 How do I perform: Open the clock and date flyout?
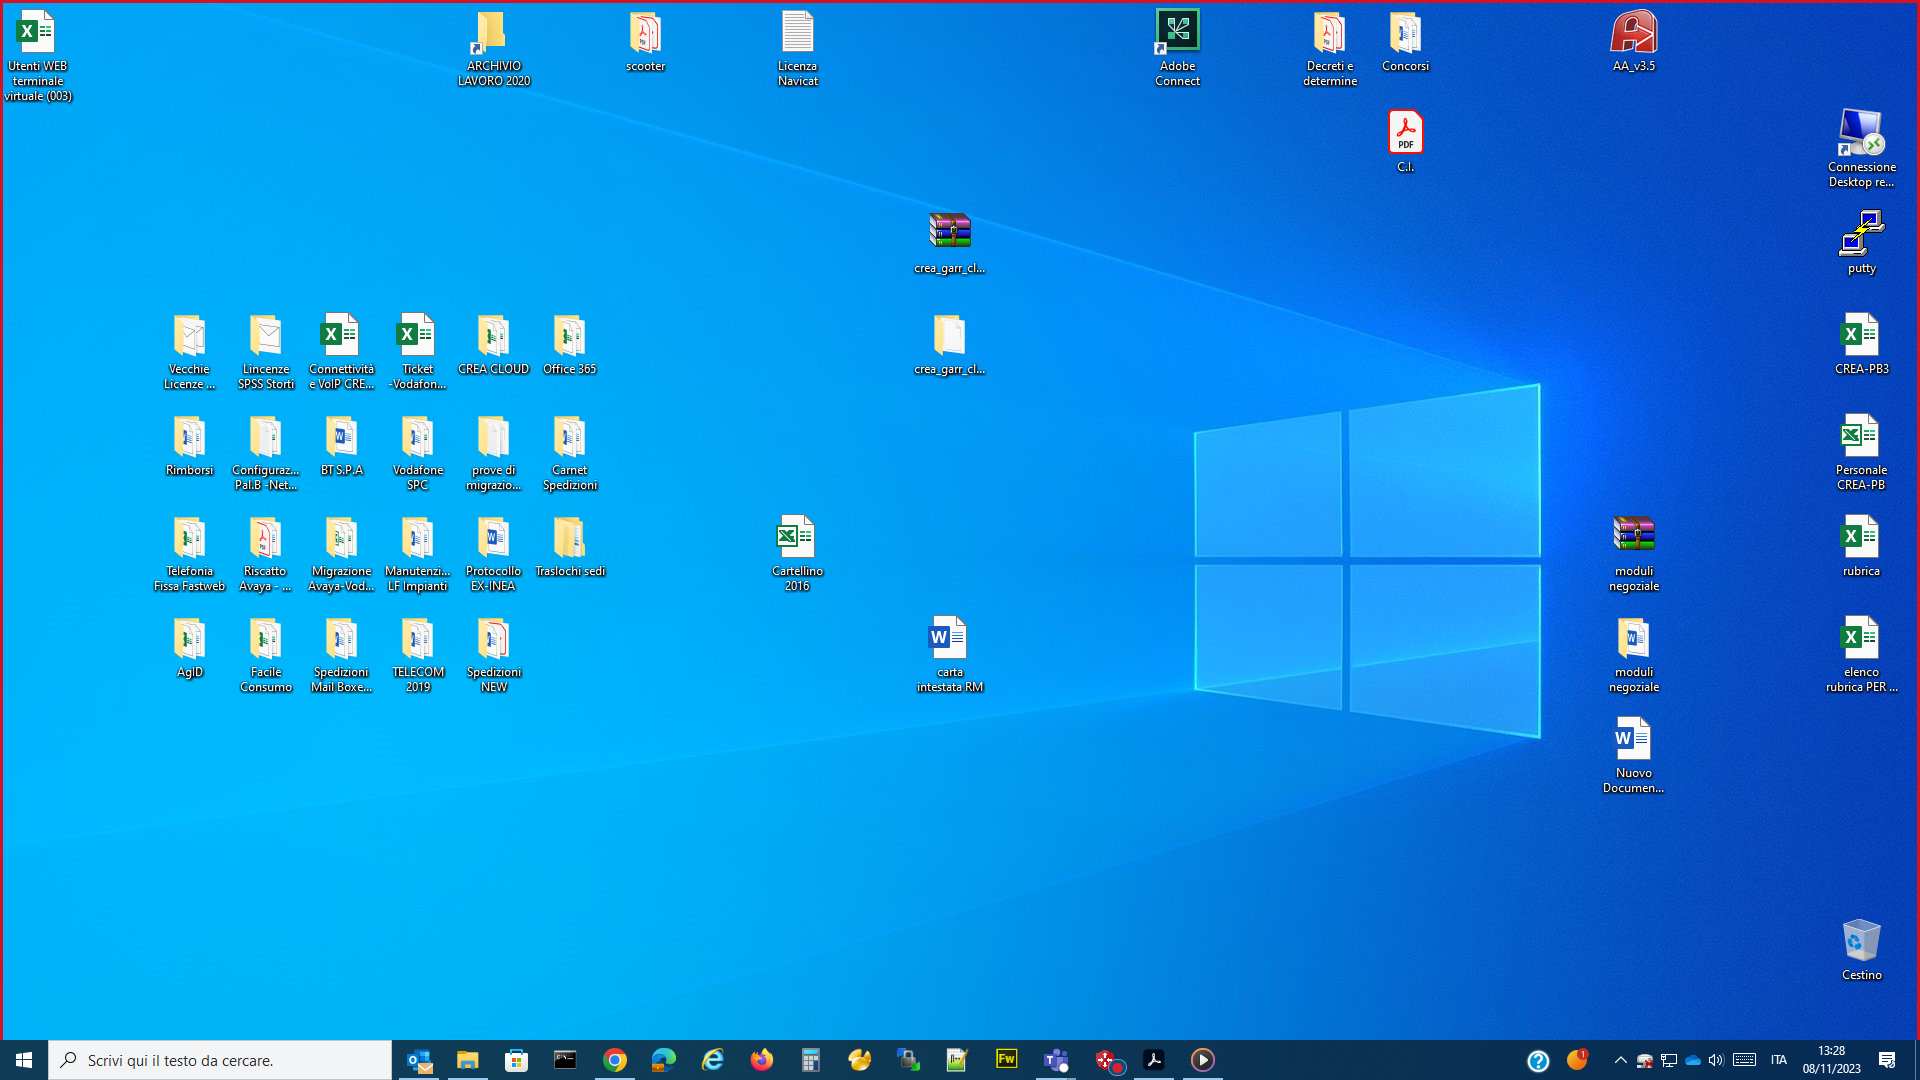coord(1831,1060)
